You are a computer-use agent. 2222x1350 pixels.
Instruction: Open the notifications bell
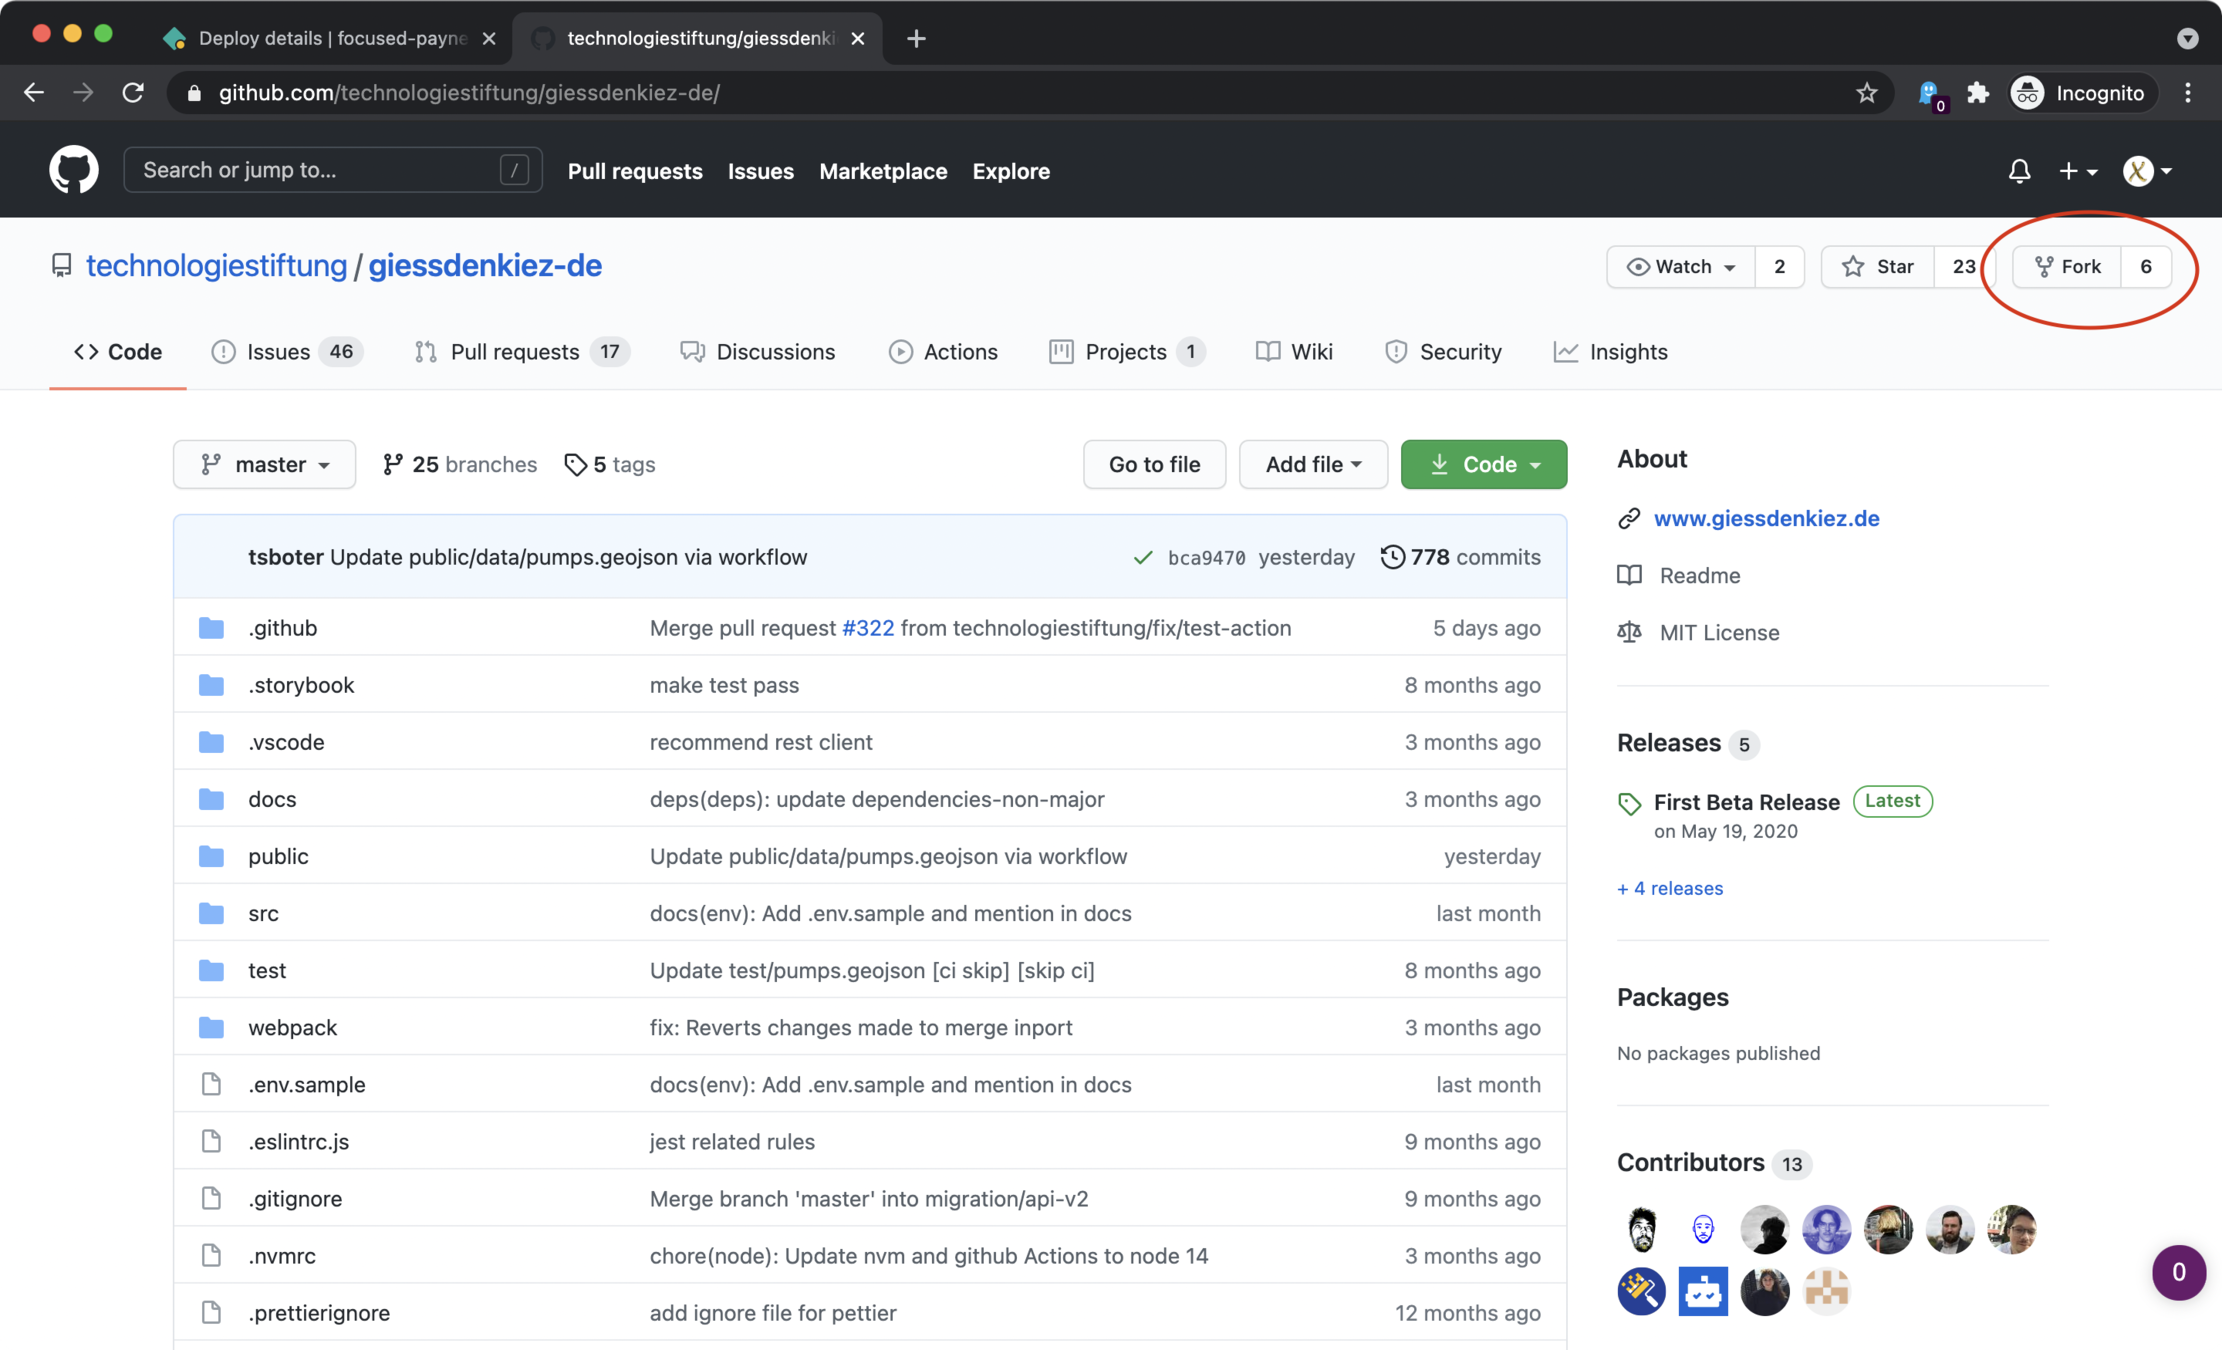pyautogui.click(x=2019, y=171)
